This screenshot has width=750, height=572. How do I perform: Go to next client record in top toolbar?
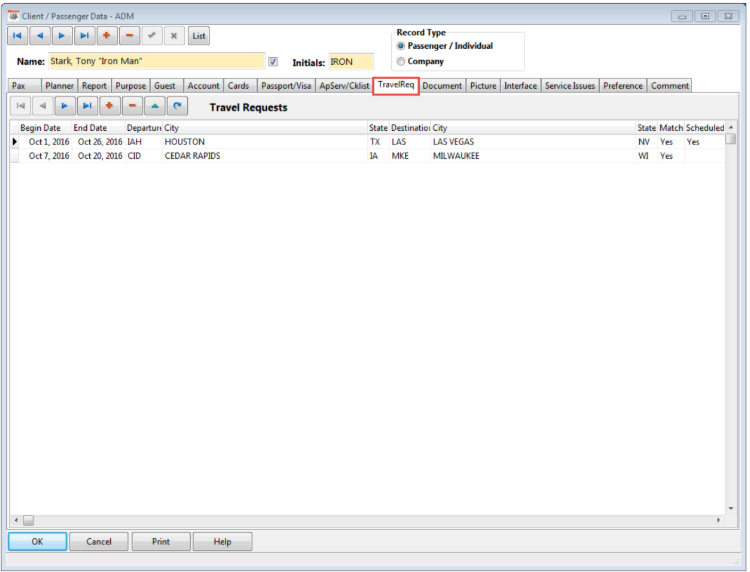click(62, 36)
